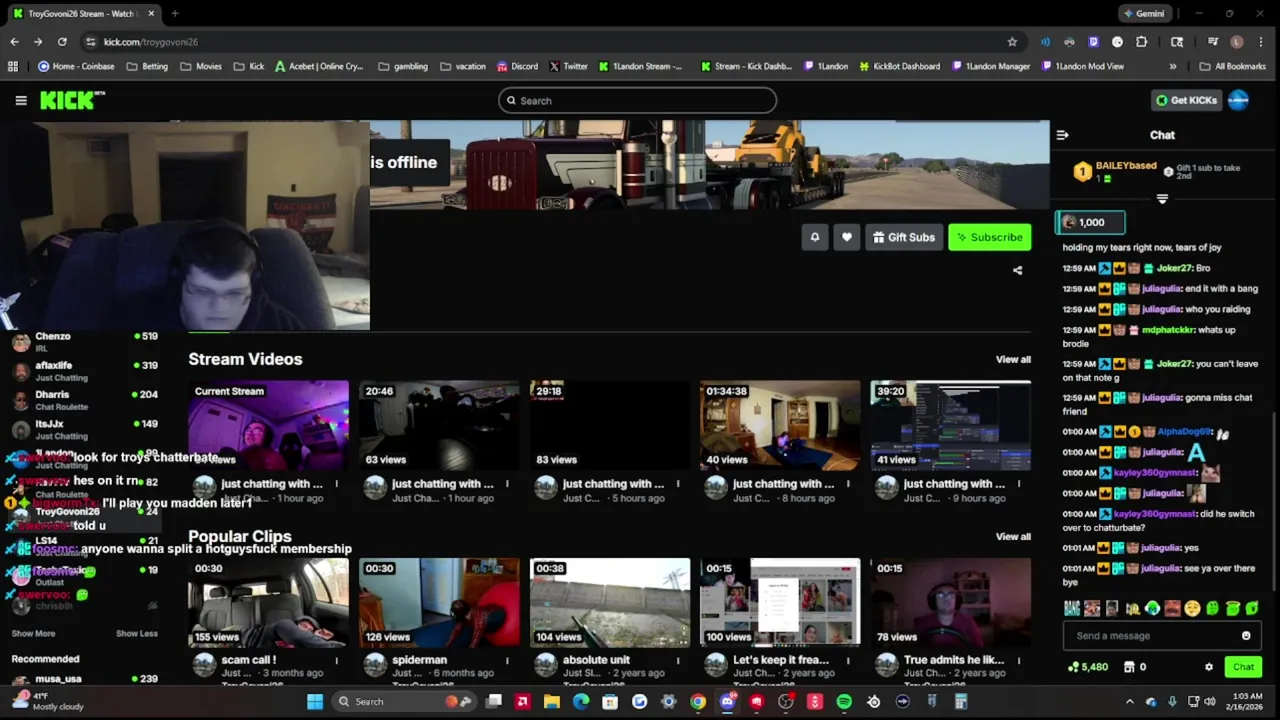Open Chrome extensions puzzle icon
The height and width of the screenshot is (720, 1280).
pyautogui.click(x=1141, y=42)
